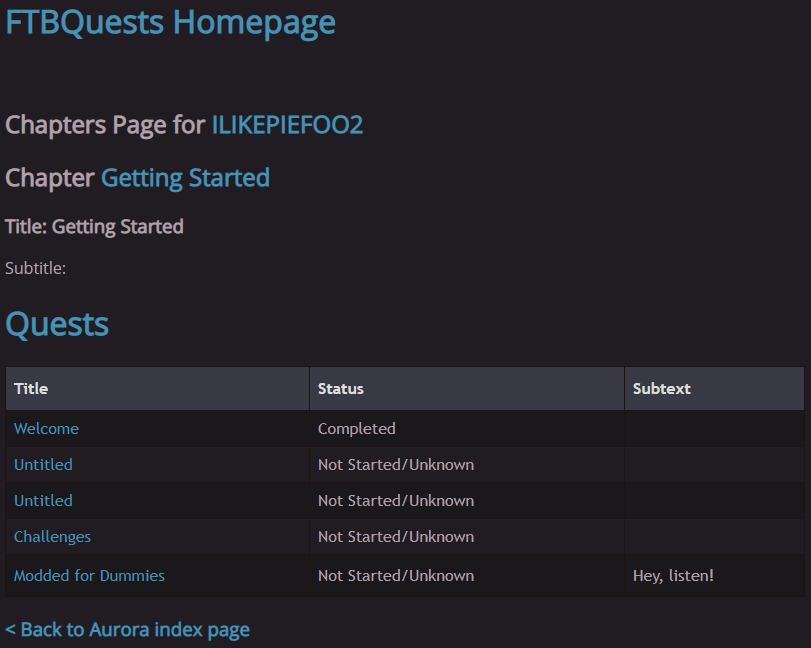Click the Title column header
The height and width of the screenshot is (648, 811).
tap(31, 388)
